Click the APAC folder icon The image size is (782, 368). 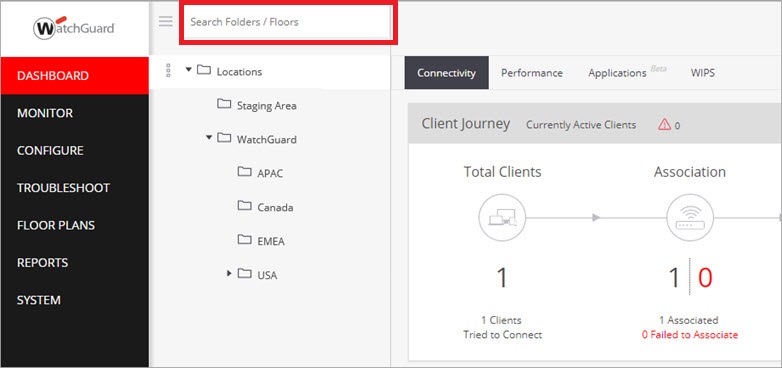tap(244, 172)
